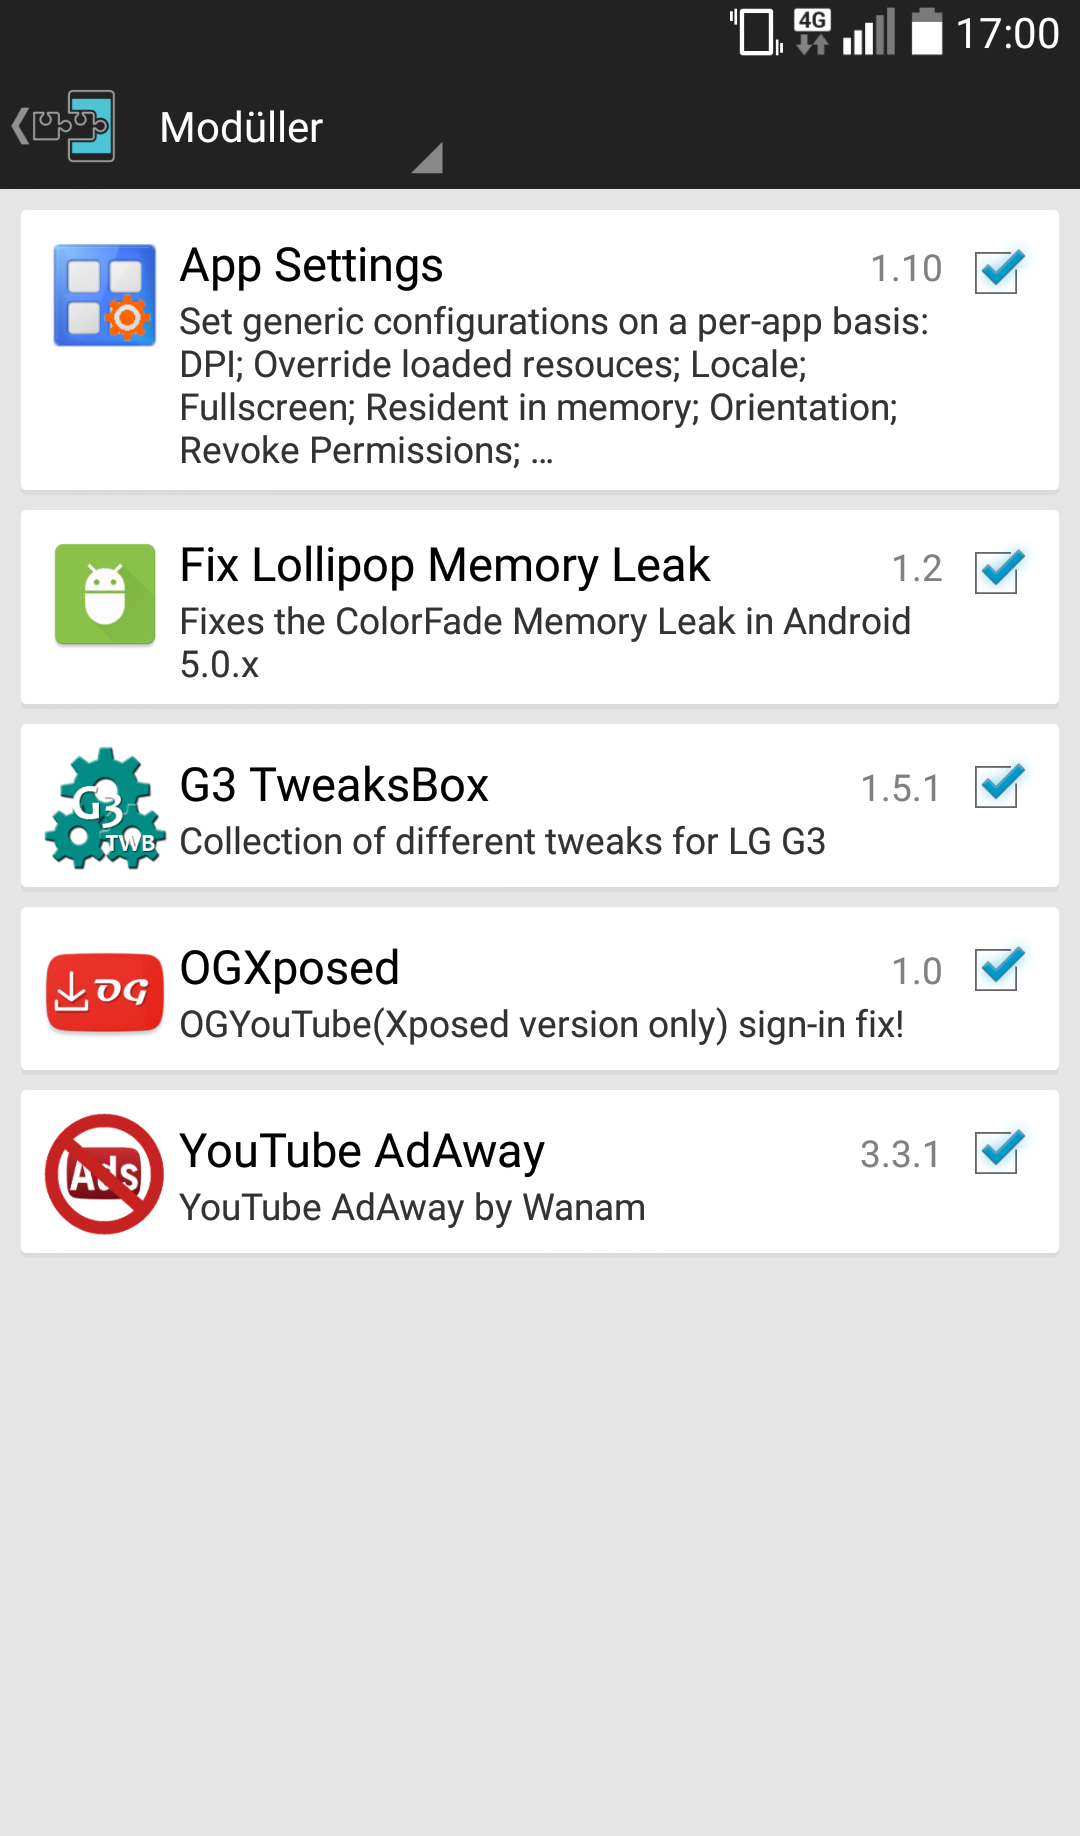Viewport: 1080px width, 1836px height.
Task: Tap the dropdown triangle beside Modüller
Action: tap(427, 158)
